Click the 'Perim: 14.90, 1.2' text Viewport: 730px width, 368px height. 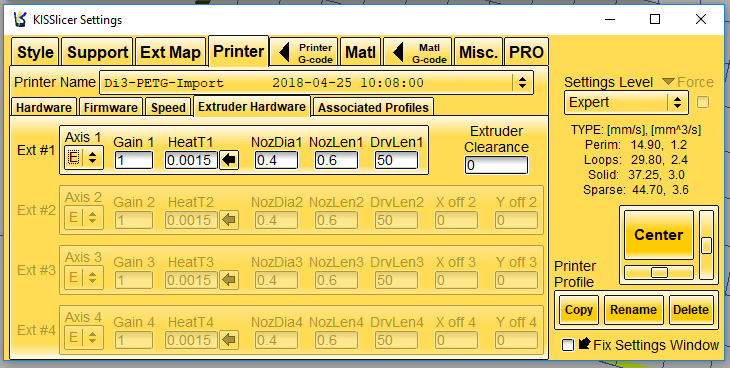click(x=636, y=145)
